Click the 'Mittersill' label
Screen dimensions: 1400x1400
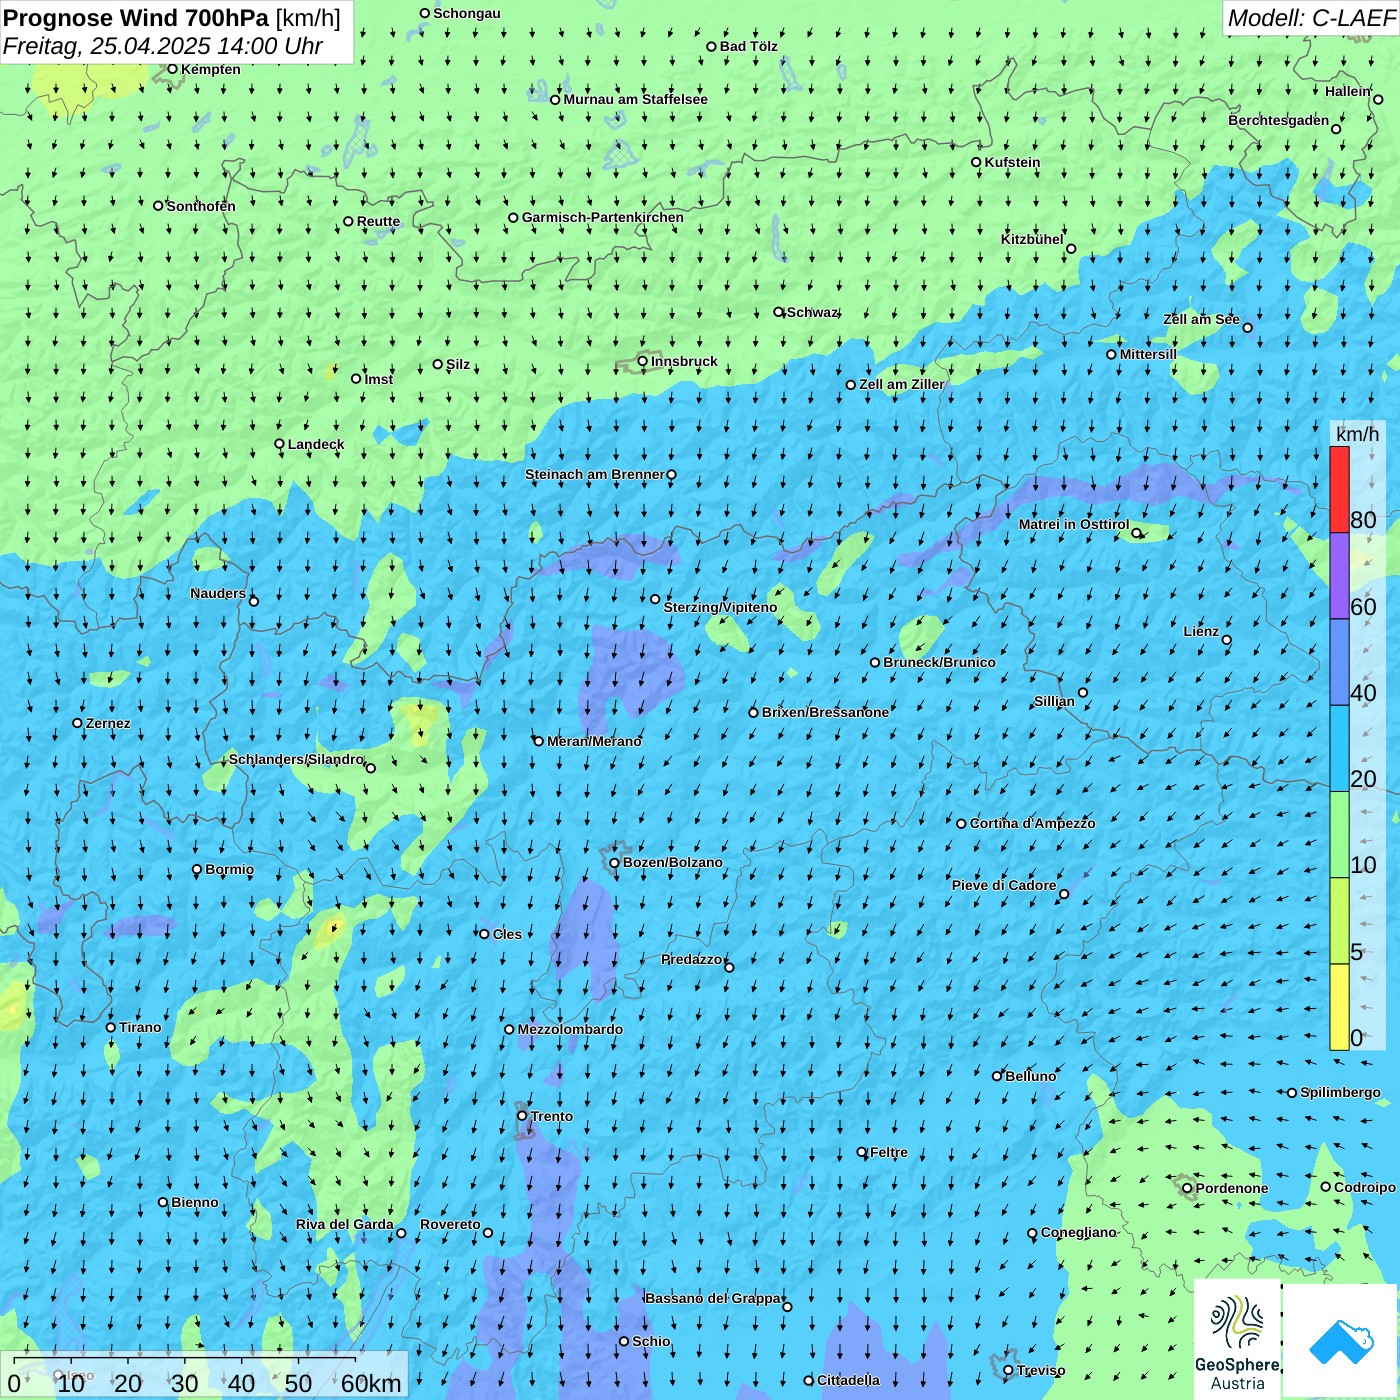coord(1148,354)
